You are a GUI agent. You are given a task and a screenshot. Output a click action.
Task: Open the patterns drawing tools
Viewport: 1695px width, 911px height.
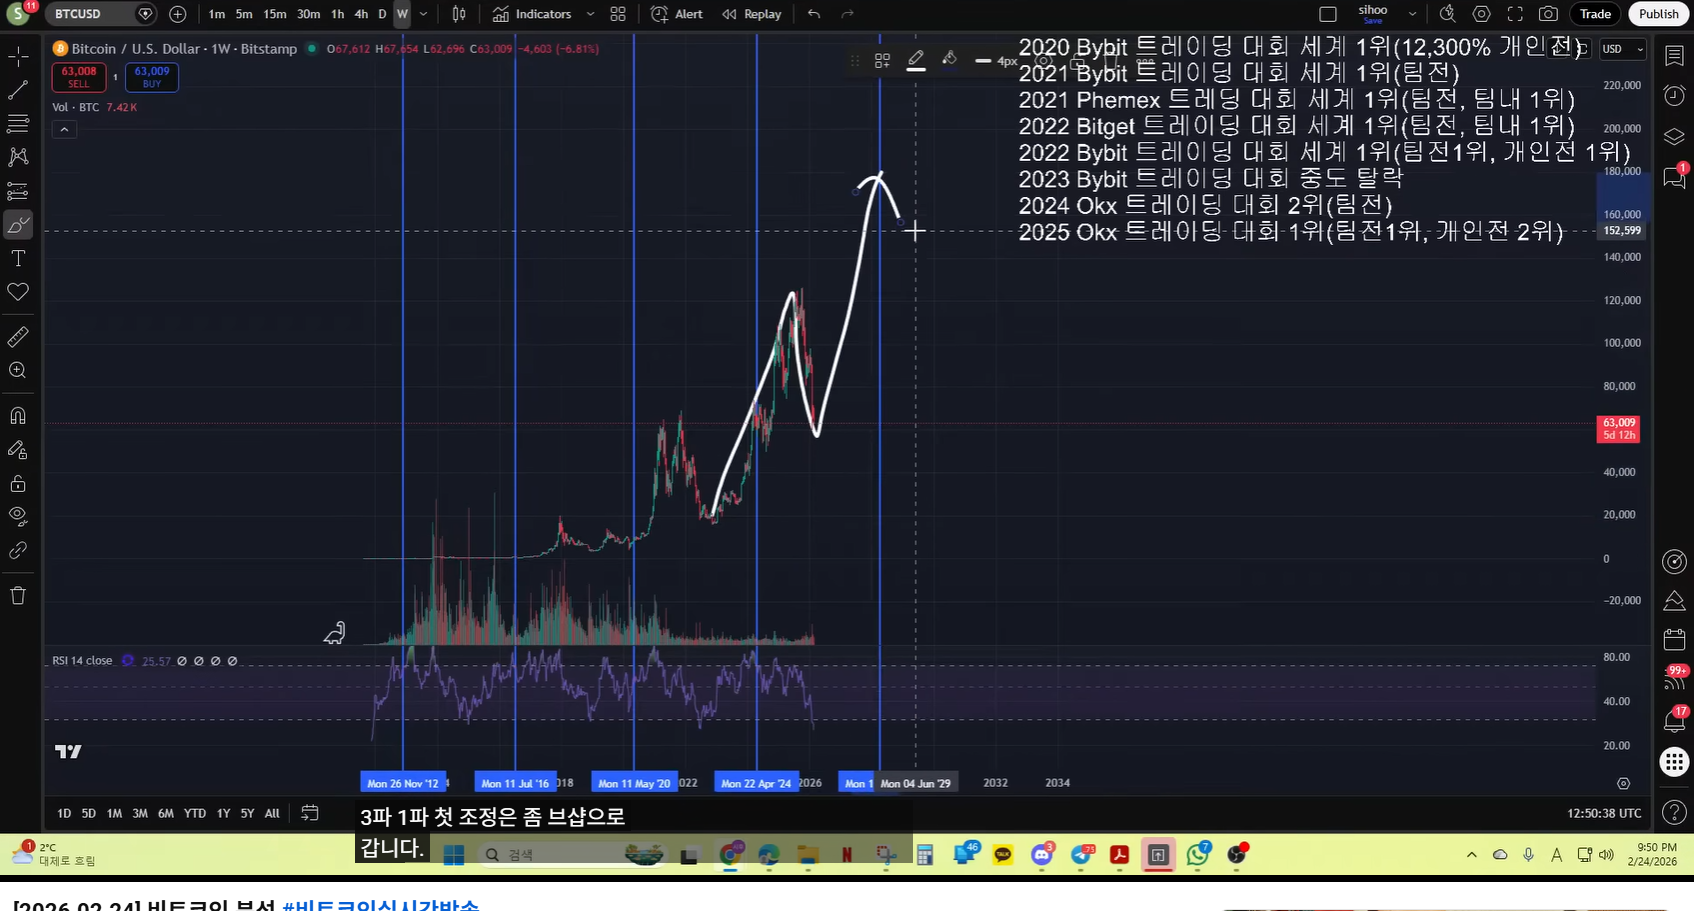18,157
